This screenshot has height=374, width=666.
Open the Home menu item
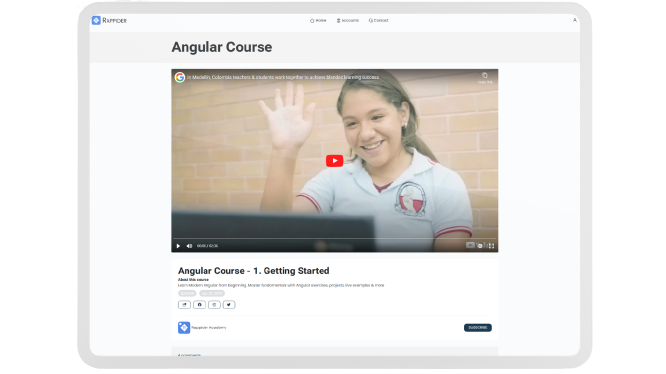pos(318,20)
